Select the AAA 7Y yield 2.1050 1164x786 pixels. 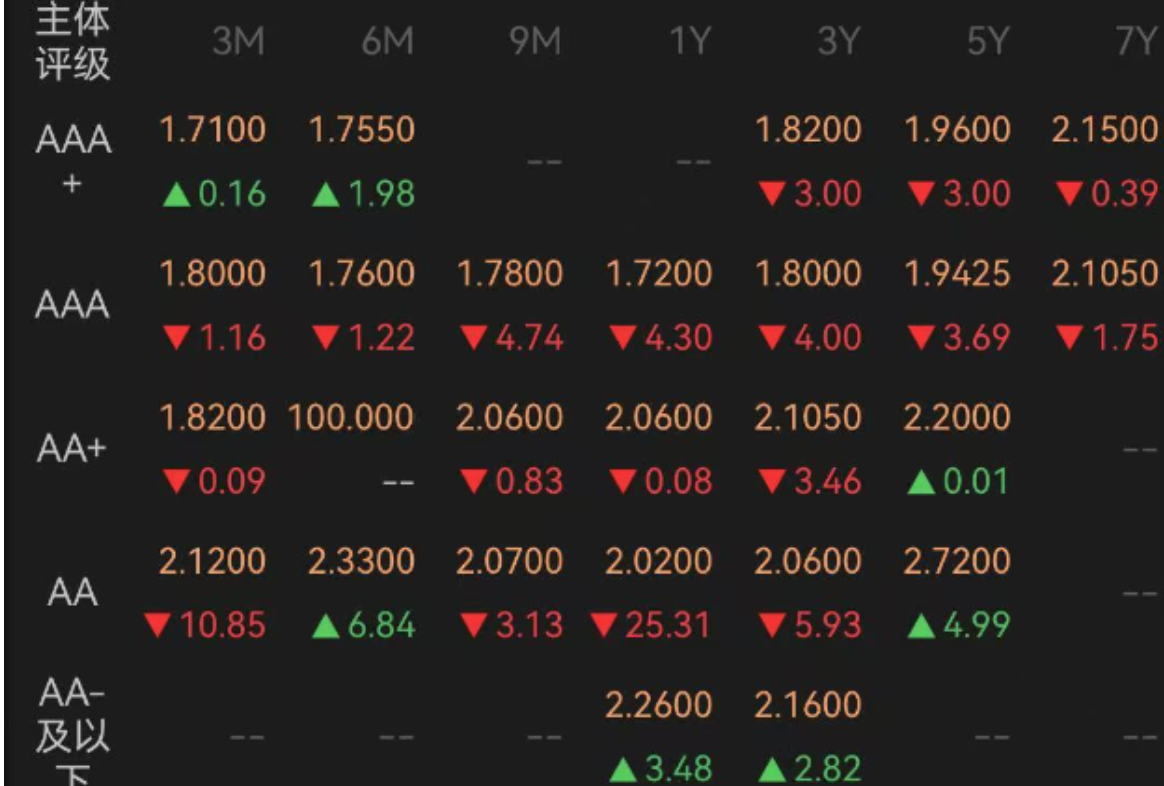point(1105,273)
